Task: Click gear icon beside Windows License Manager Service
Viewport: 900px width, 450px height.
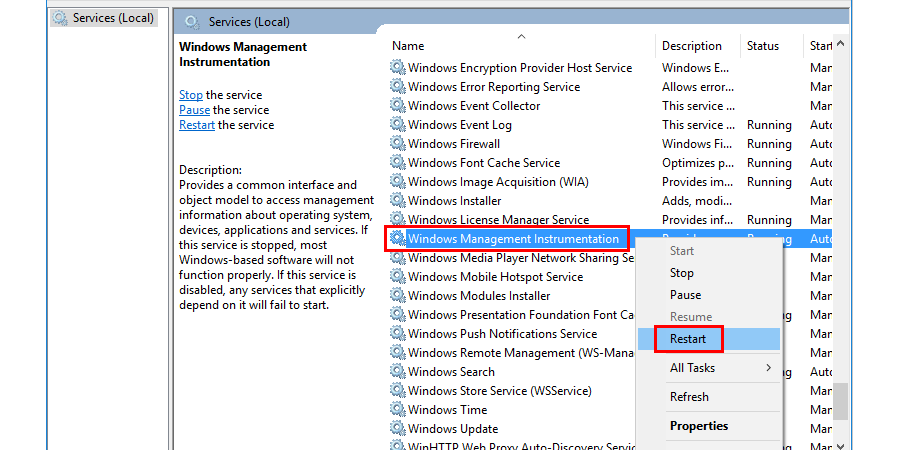Action: [397, 219]
